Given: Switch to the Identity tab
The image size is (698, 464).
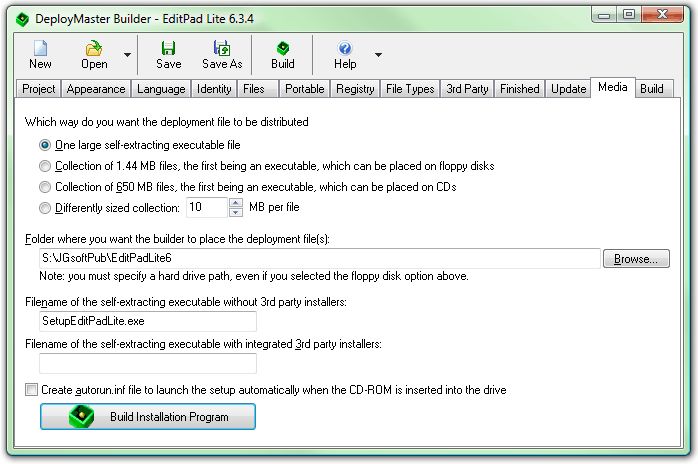Looking at the screenshot, I should click(214, 89).
